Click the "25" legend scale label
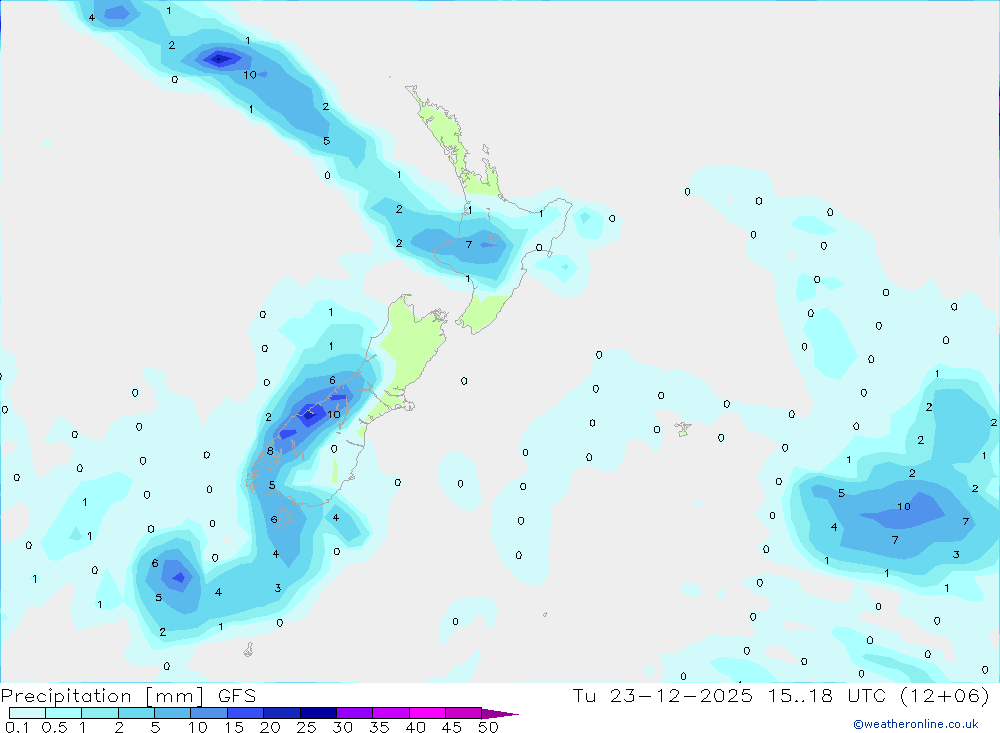The height and width of the screenshot is (733, 1000). pos(306,727)
